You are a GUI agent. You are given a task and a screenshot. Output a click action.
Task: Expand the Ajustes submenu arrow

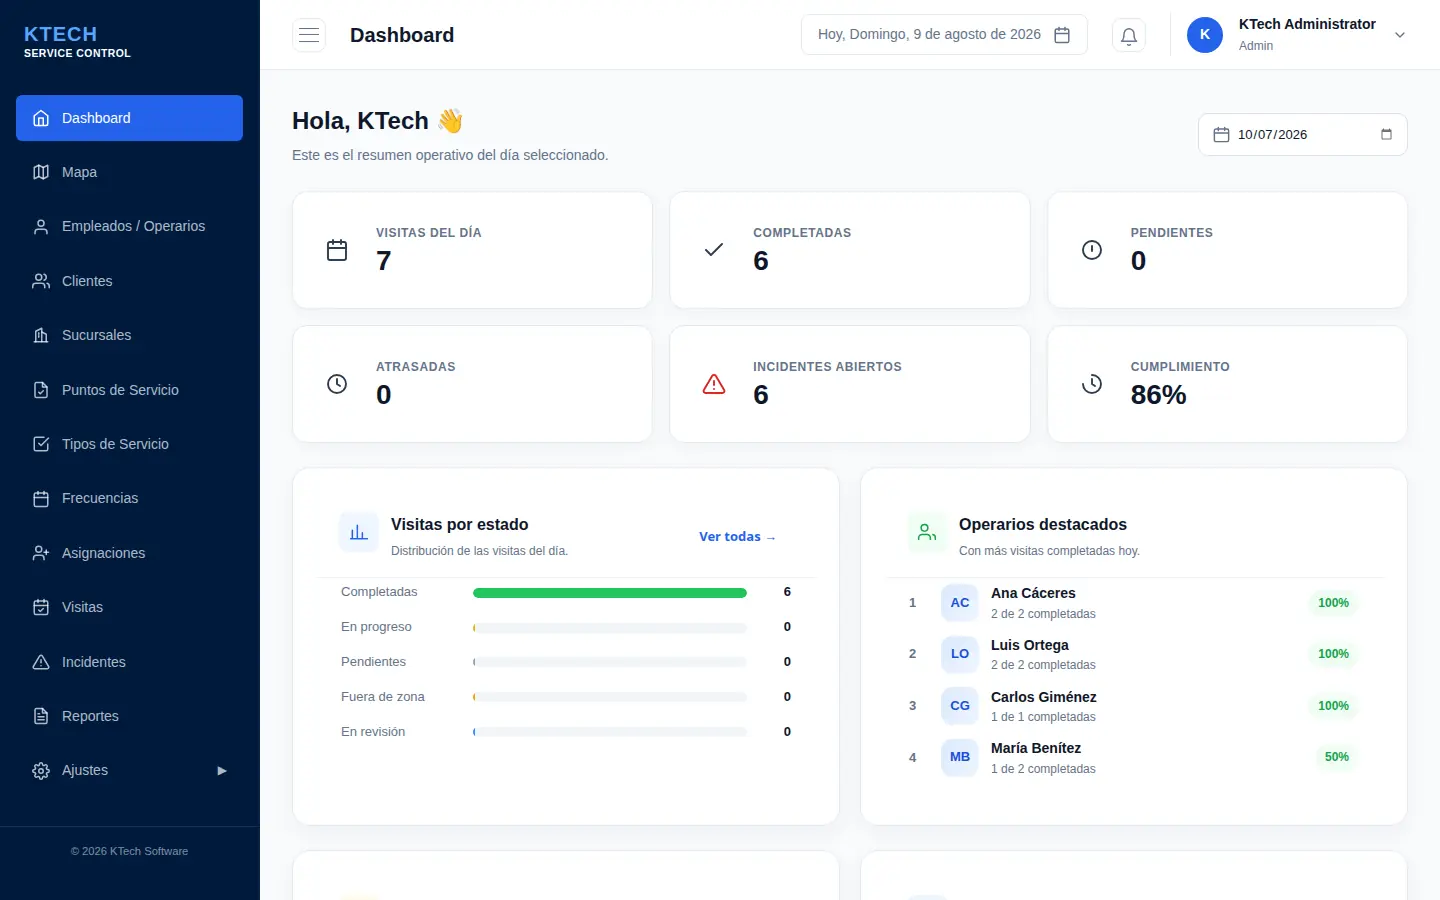pos(222,771)
